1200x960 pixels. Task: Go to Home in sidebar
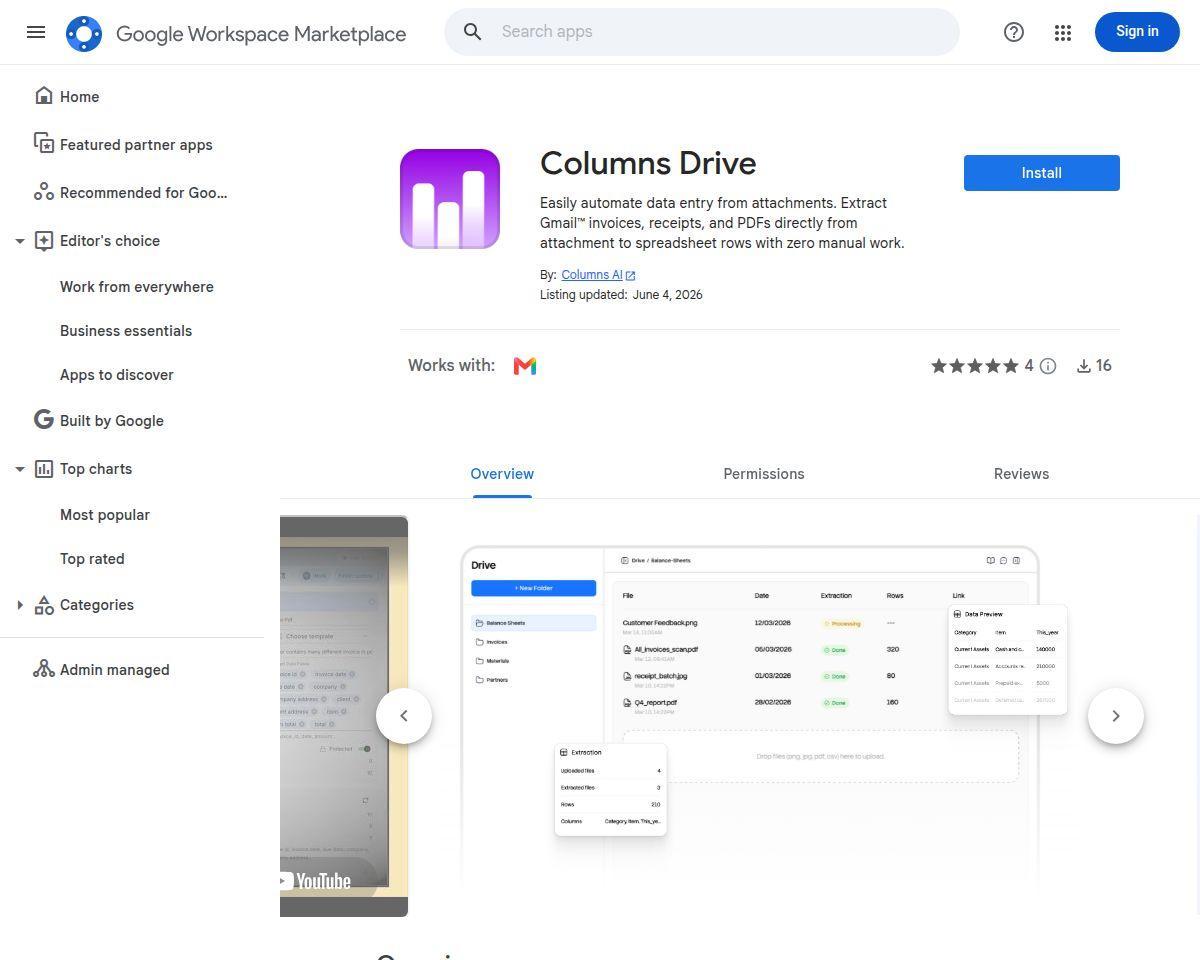[79, 97]
